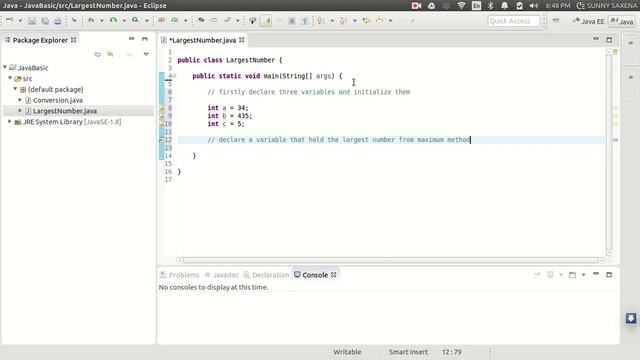This screenshot has height=360, width=640.
Task: Collapse the src folder node
Action: [x=10, y=78]
